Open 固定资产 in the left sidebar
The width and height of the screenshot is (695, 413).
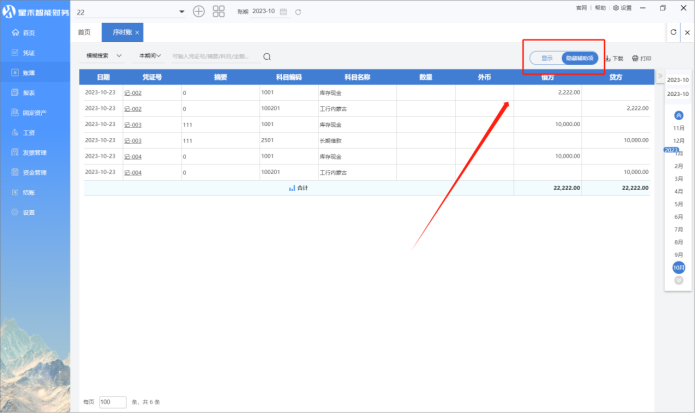[36, 112]
